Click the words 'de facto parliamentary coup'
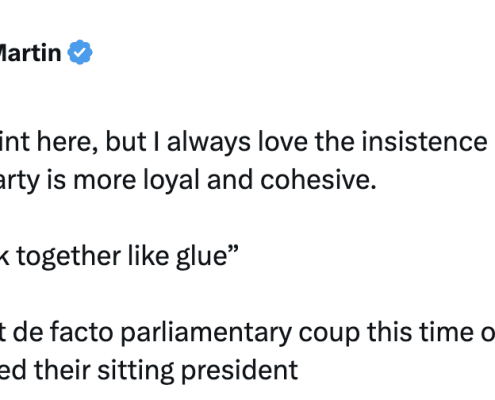The height and width of the screenshot is (400, 495). click(x=187, y=333)
